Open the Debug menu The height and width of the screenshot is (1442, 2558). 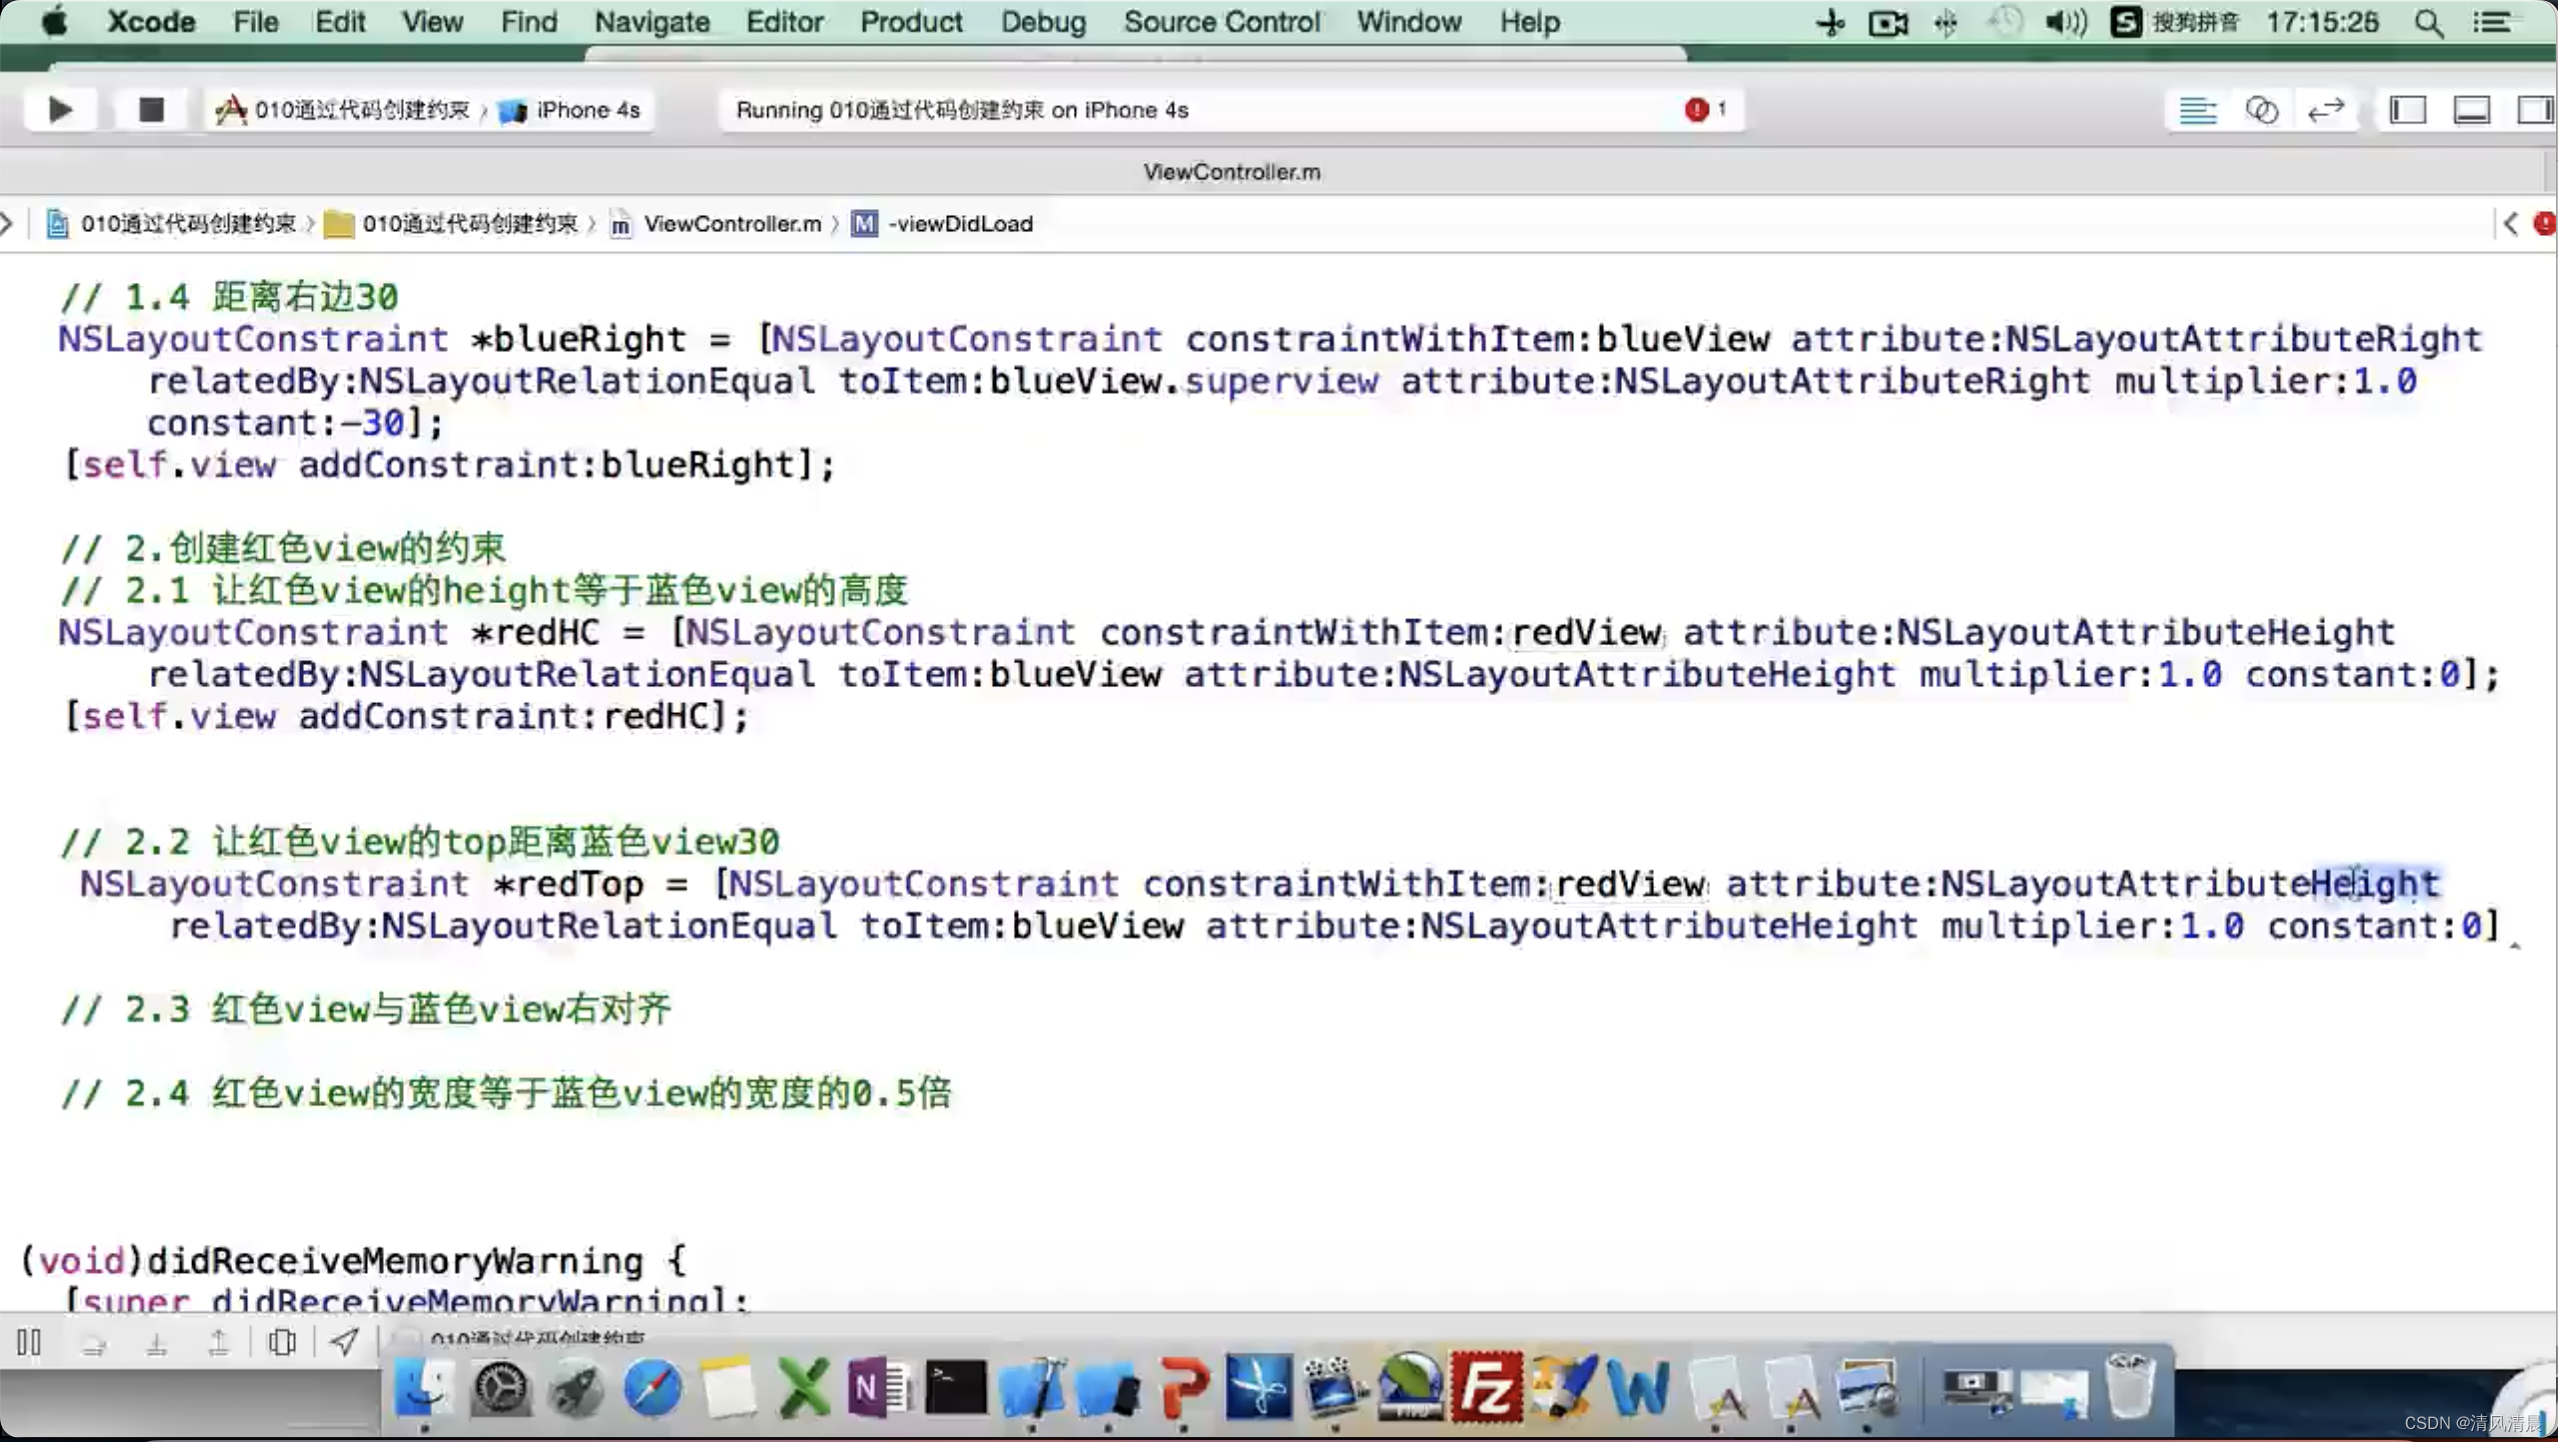(x=1043, y=21)
